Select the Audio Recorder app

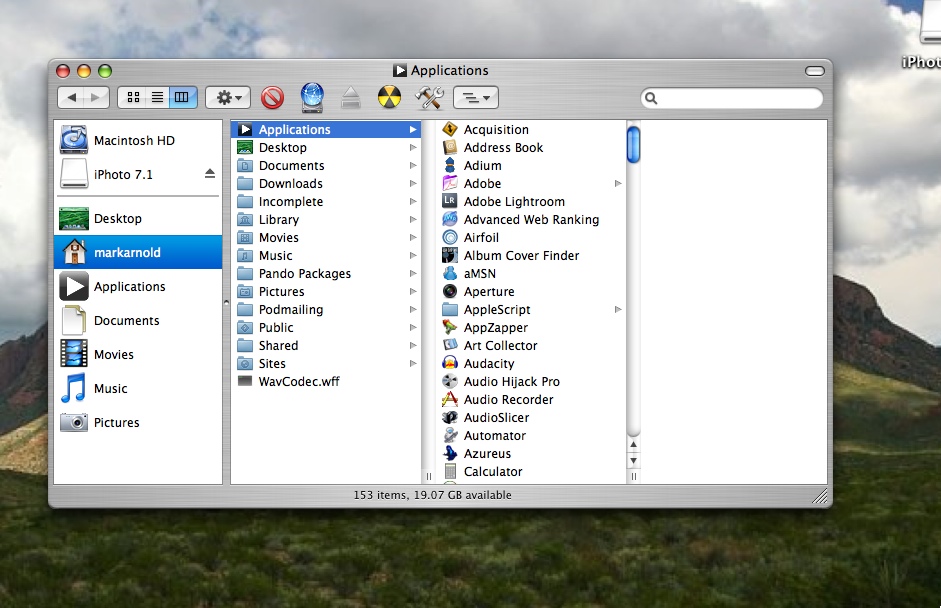pos(531,400)
